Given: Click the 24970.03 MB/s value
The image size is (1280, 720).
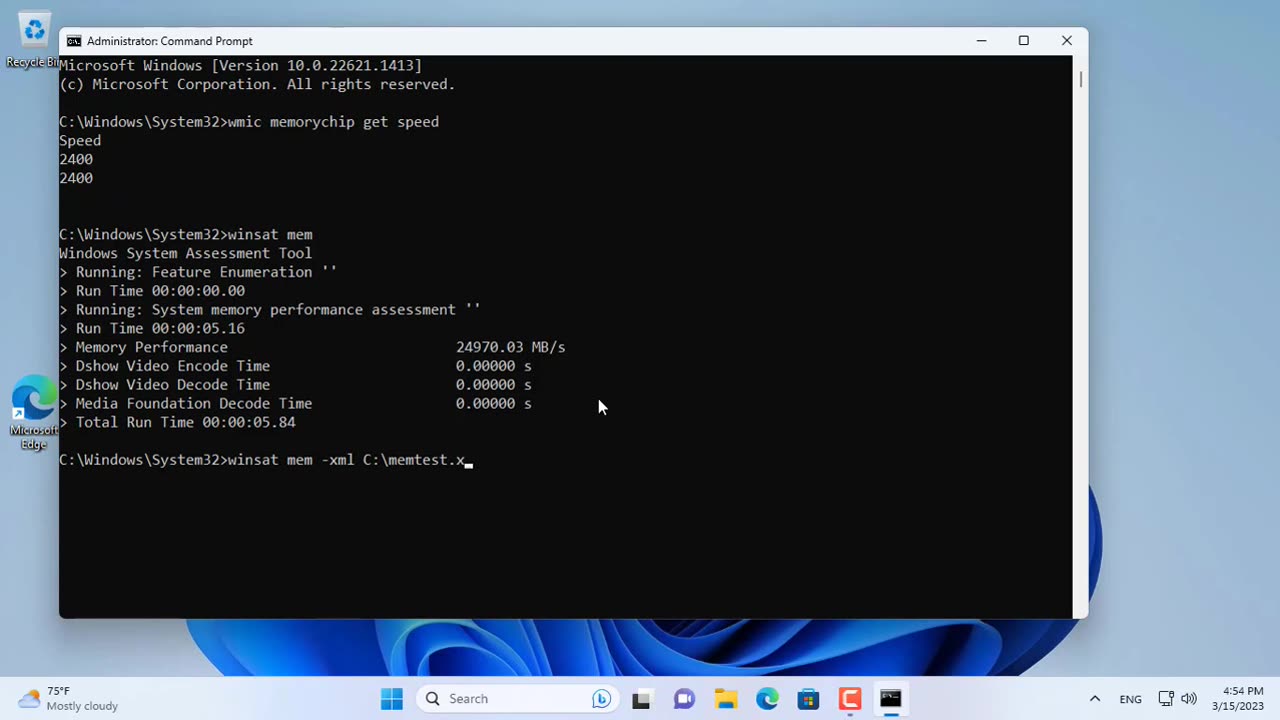Looking at the screenshot, I should coord(510,347).
